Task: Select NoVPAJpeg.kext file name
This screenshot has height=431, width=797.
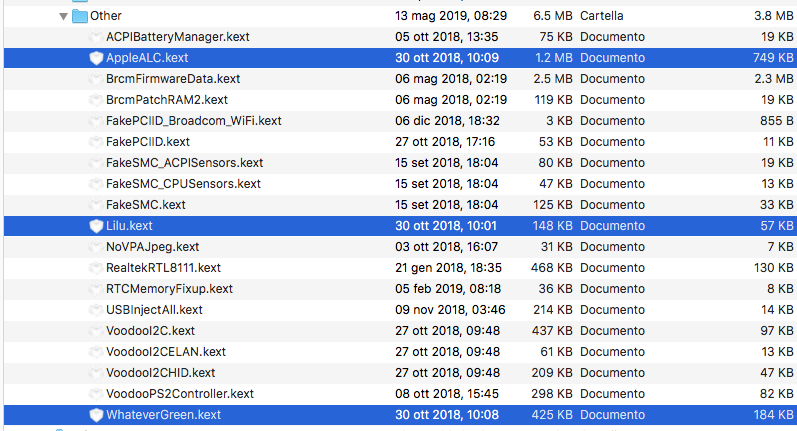Action: tap(152, 247)
